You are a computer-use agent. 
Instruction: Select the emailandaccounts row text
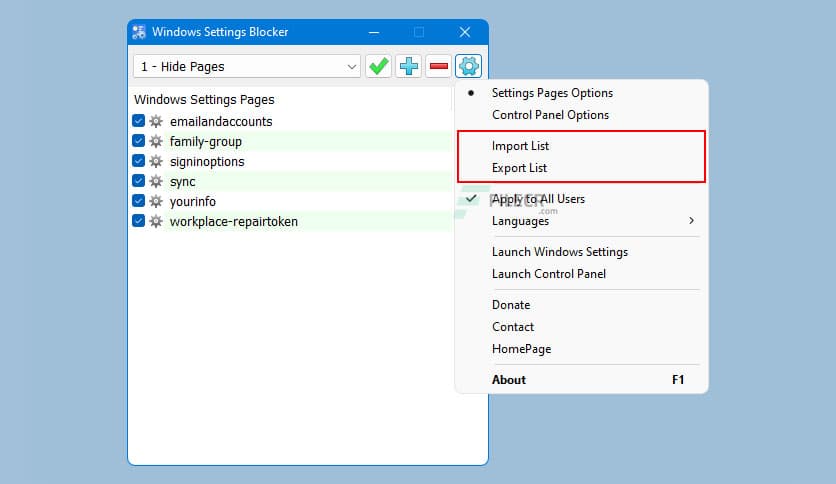coord(221,122)
